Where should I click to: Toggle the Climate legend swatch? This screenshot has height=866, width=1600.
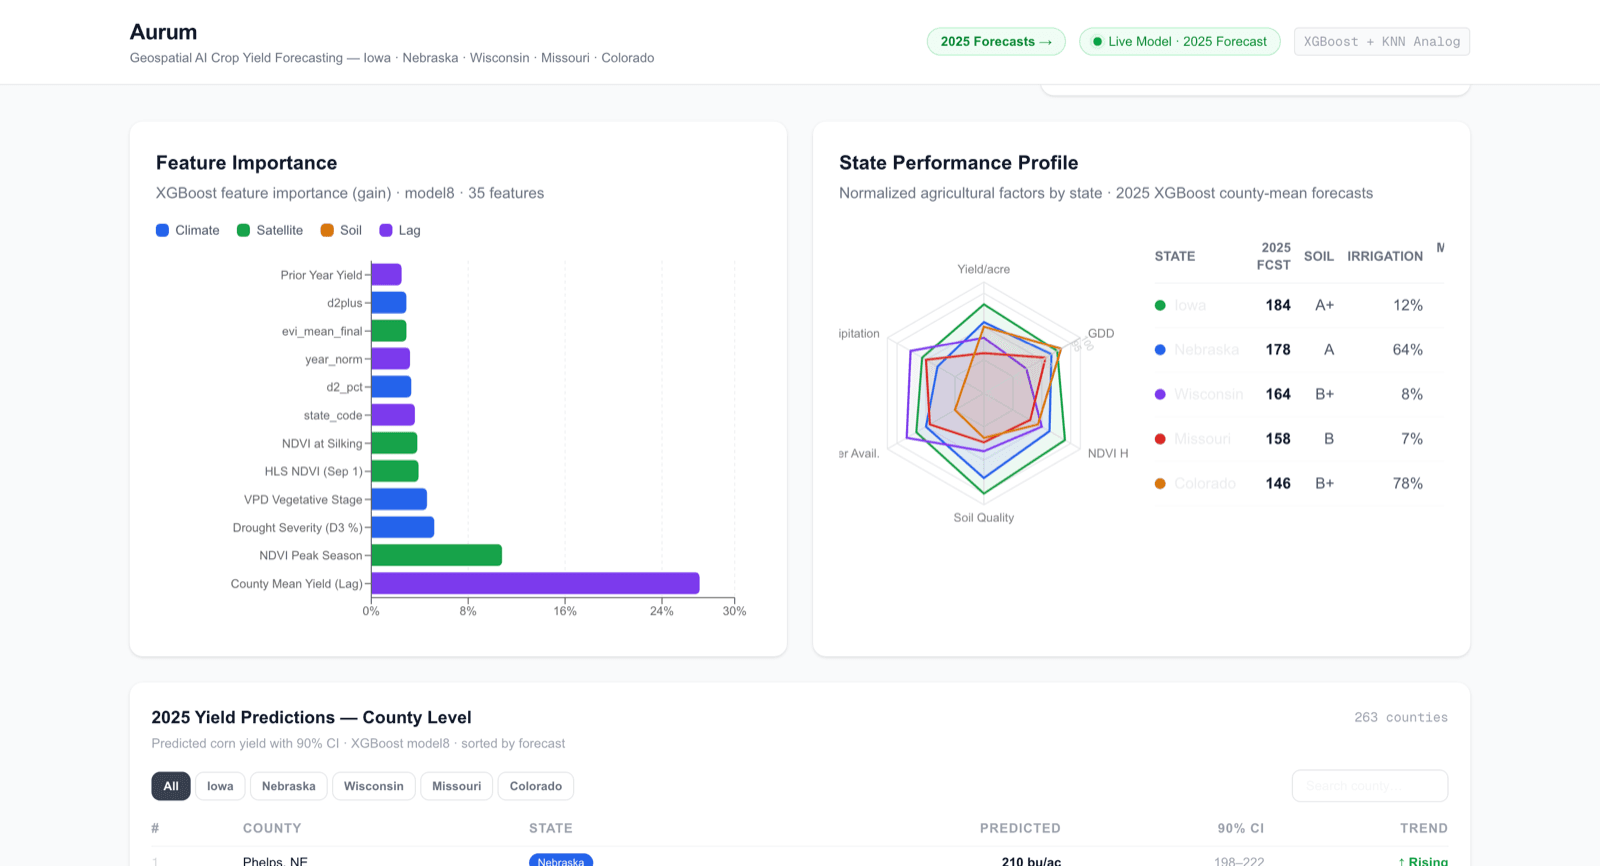click(162, 230)
